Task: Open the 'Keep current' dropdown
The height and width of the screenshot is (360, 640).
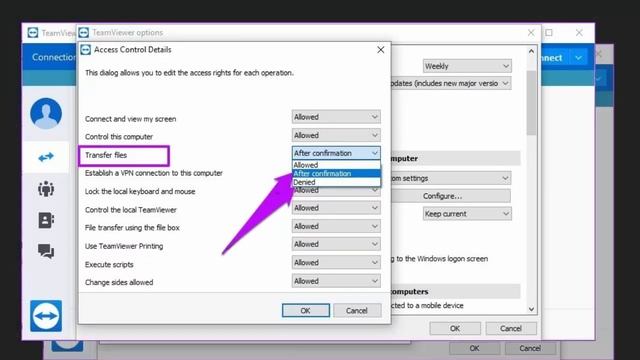Action: (x=467, y=214)
